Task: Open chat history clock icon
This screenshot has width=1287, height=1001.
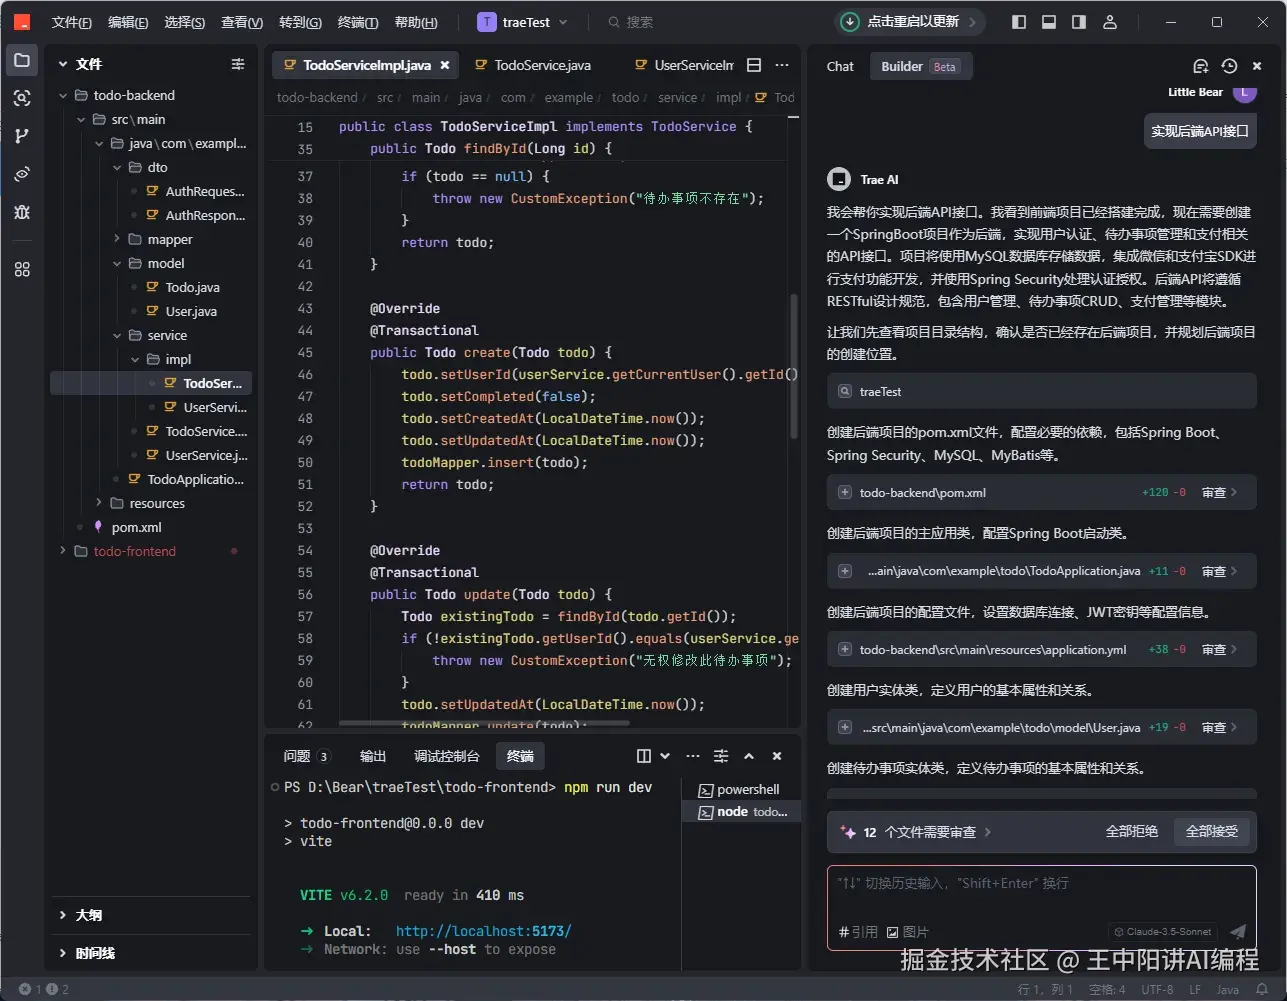Action: pyautogui.click(x=1229, y=66)
